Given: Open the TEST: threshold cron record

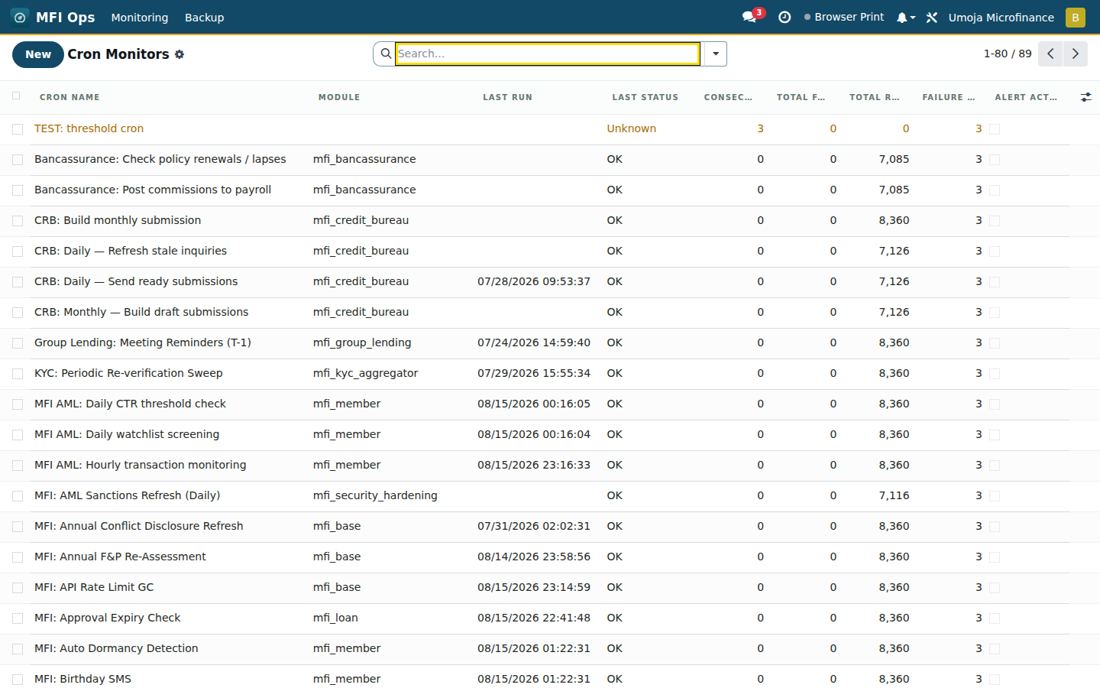Looking at the screenshot, I should pos(89,128).
